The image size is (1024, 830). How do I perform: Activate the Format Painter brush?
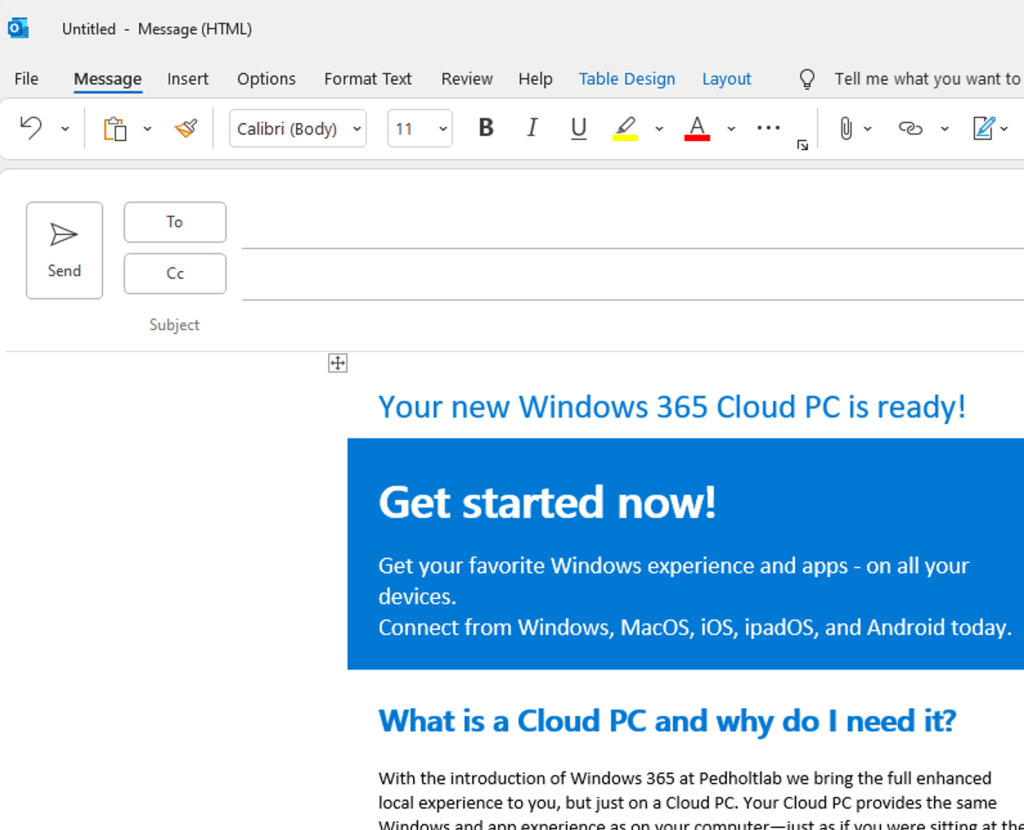(x=186, y=128)
